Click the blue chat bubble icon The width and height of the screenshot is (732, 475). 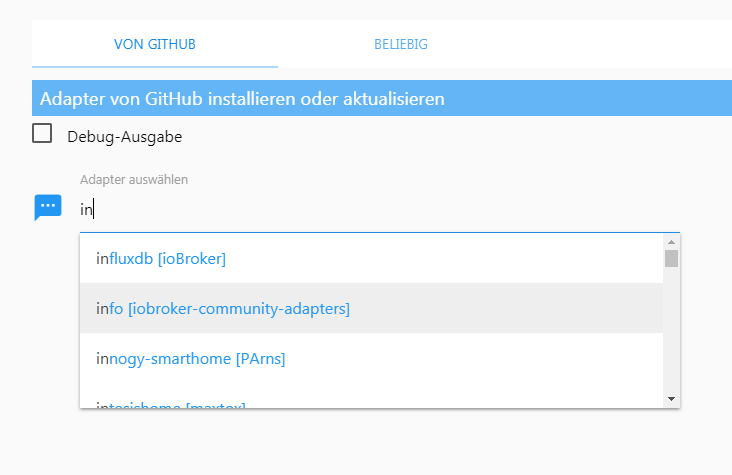coord(48,207)
